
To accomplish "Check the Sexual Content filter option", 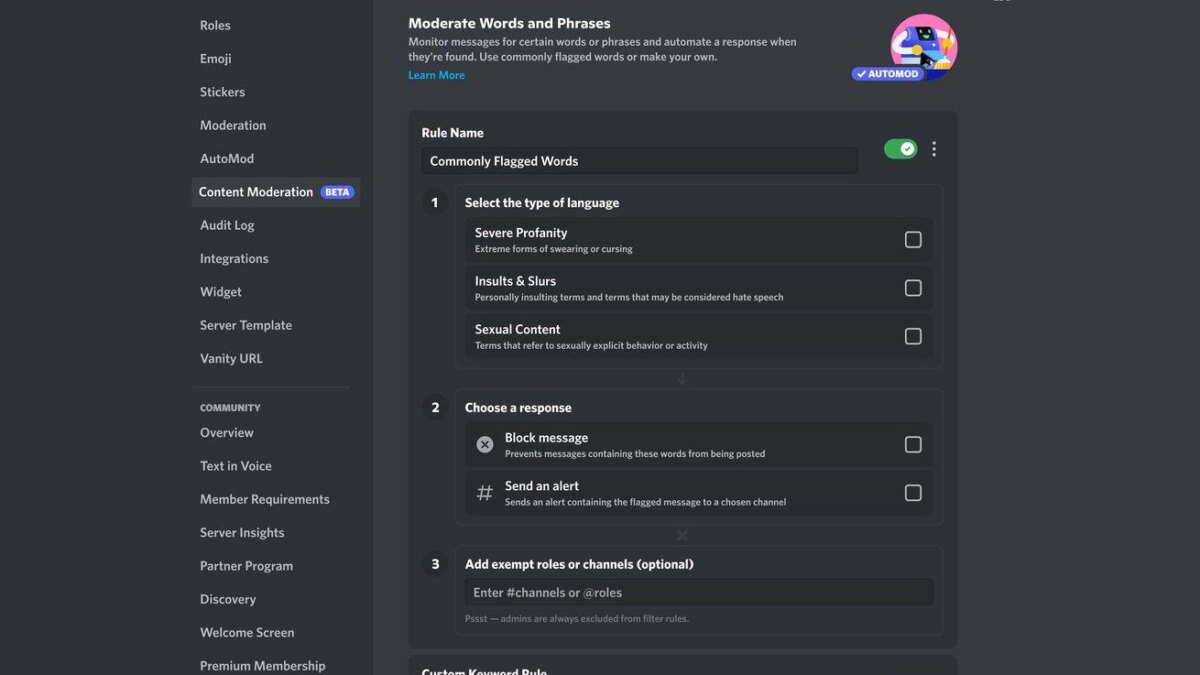I will [913, 336].
